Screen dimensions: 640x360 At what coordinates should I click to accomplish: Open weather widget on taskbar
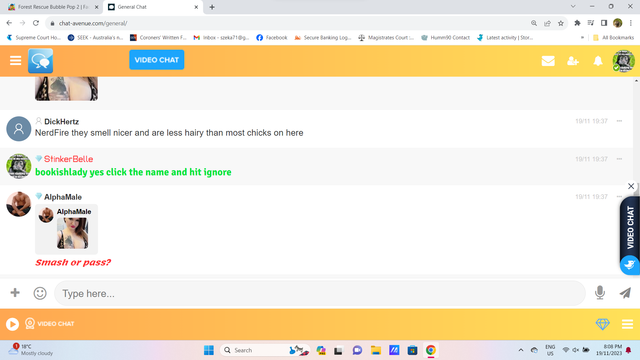(31, 350)
